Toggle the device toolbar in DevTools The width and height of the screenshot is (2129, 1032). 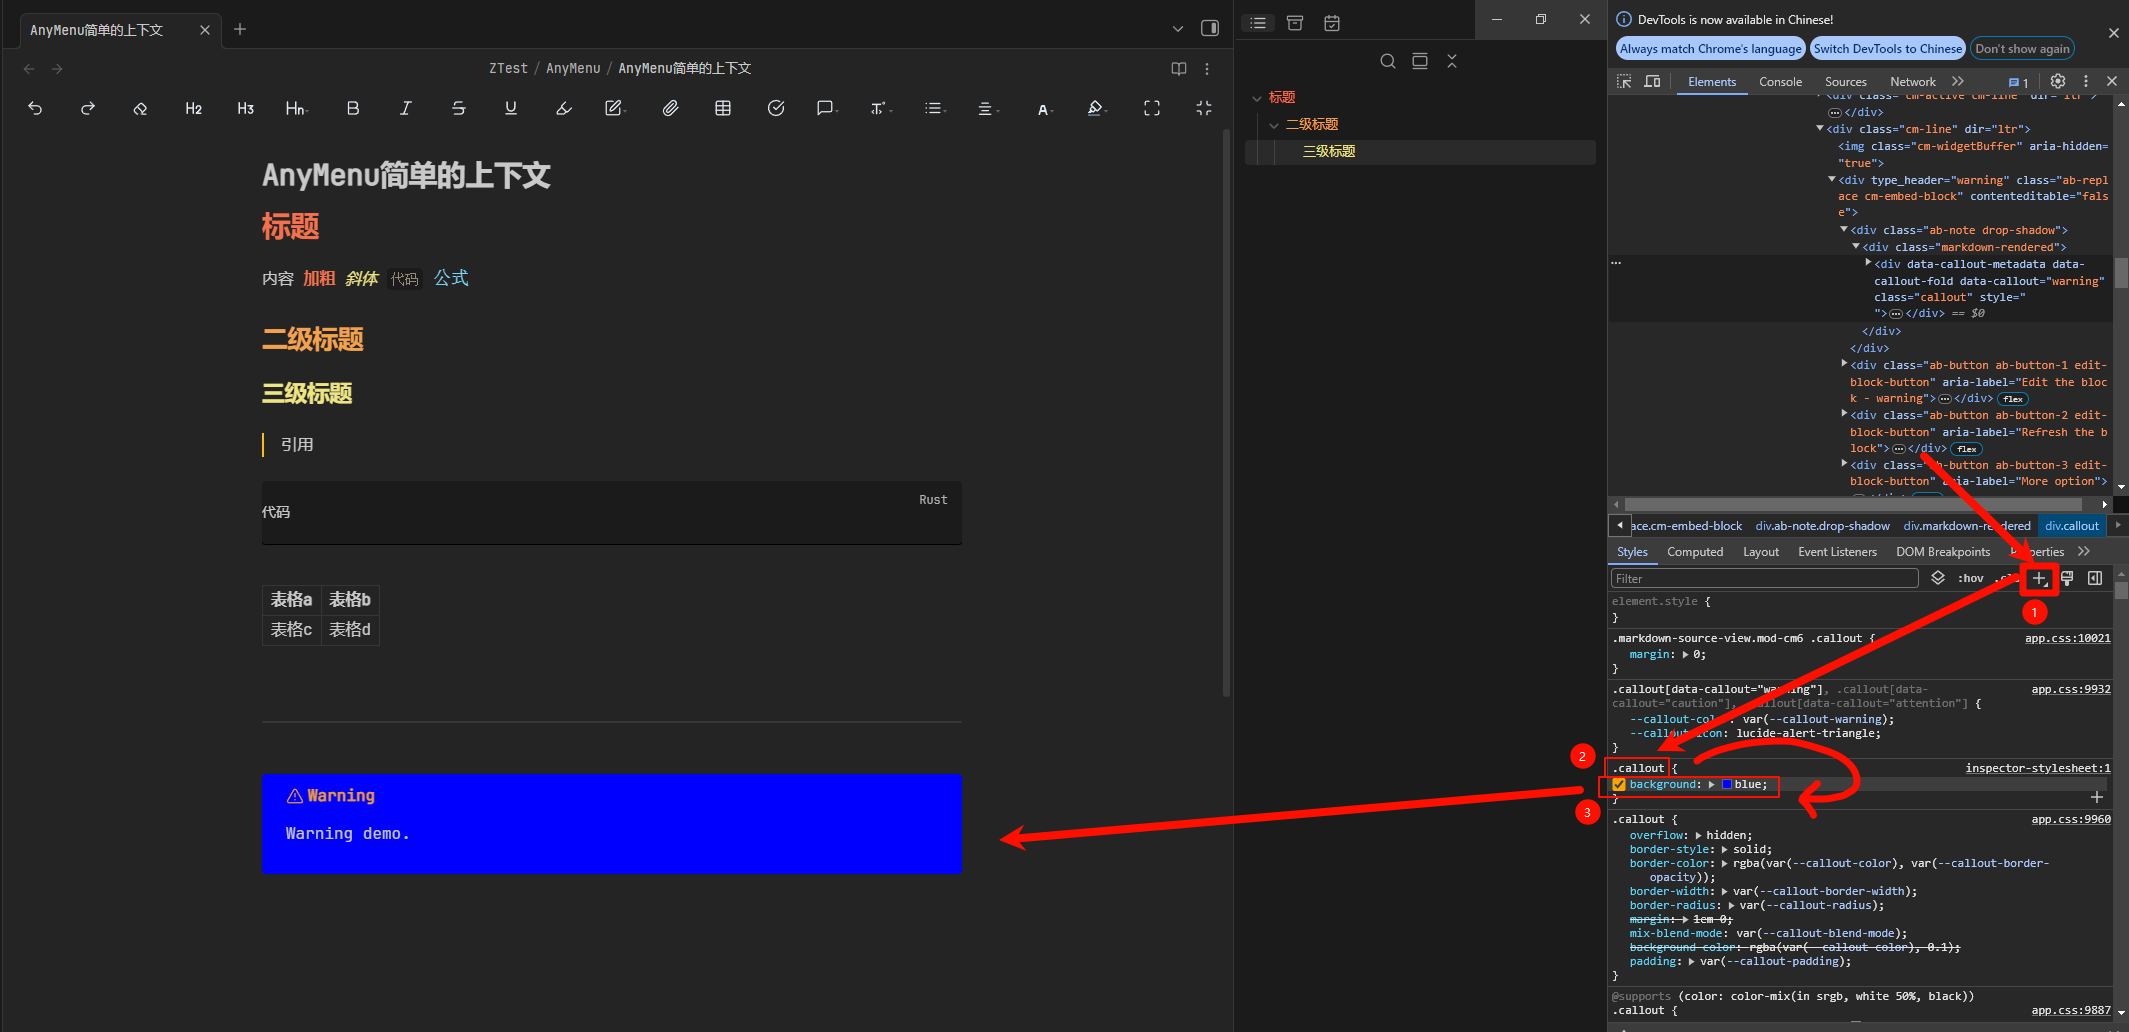tap(1652, 81)
